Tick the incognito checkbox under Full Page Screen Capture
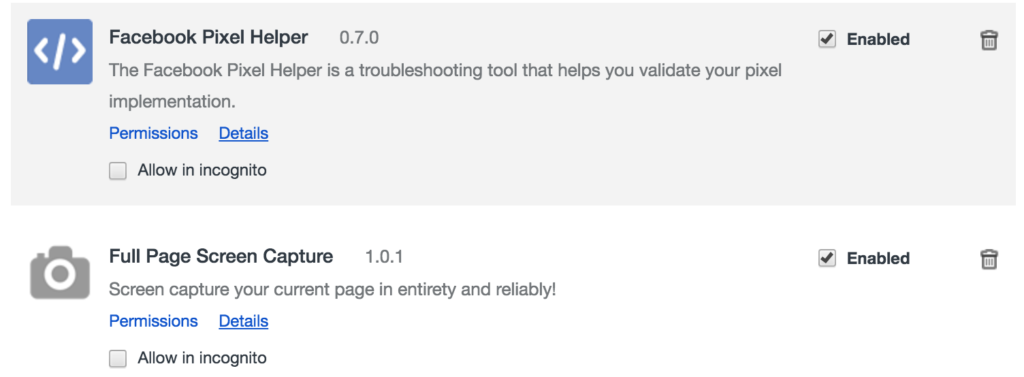Viewport: 1024px width, 377px height. pos(118,359)
